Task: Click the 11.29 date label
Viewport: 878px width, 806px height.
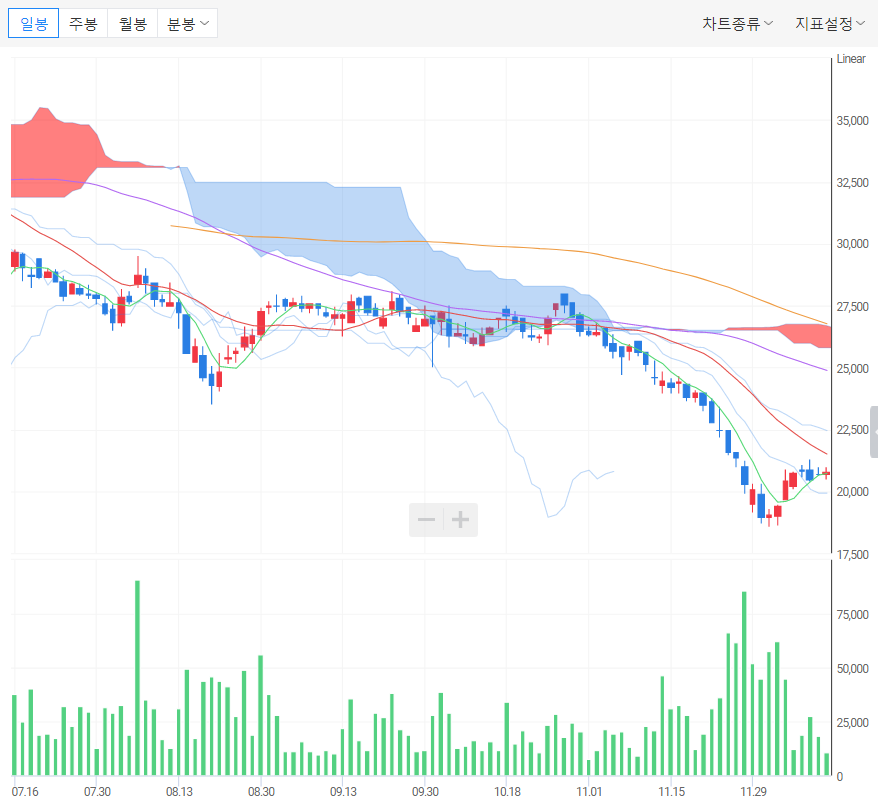Action: click(753, 791)
